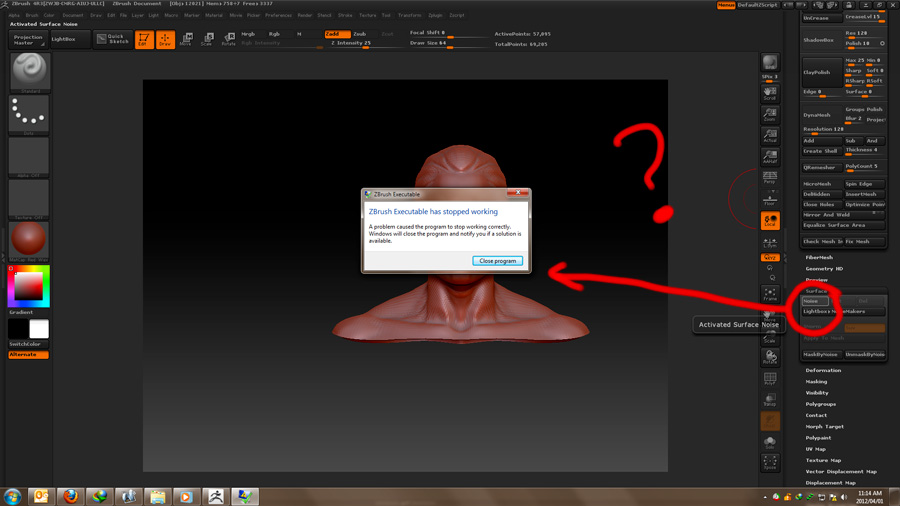Open the Material menu
The height and width of the screenshot is (506, 900).
point(214,15)
